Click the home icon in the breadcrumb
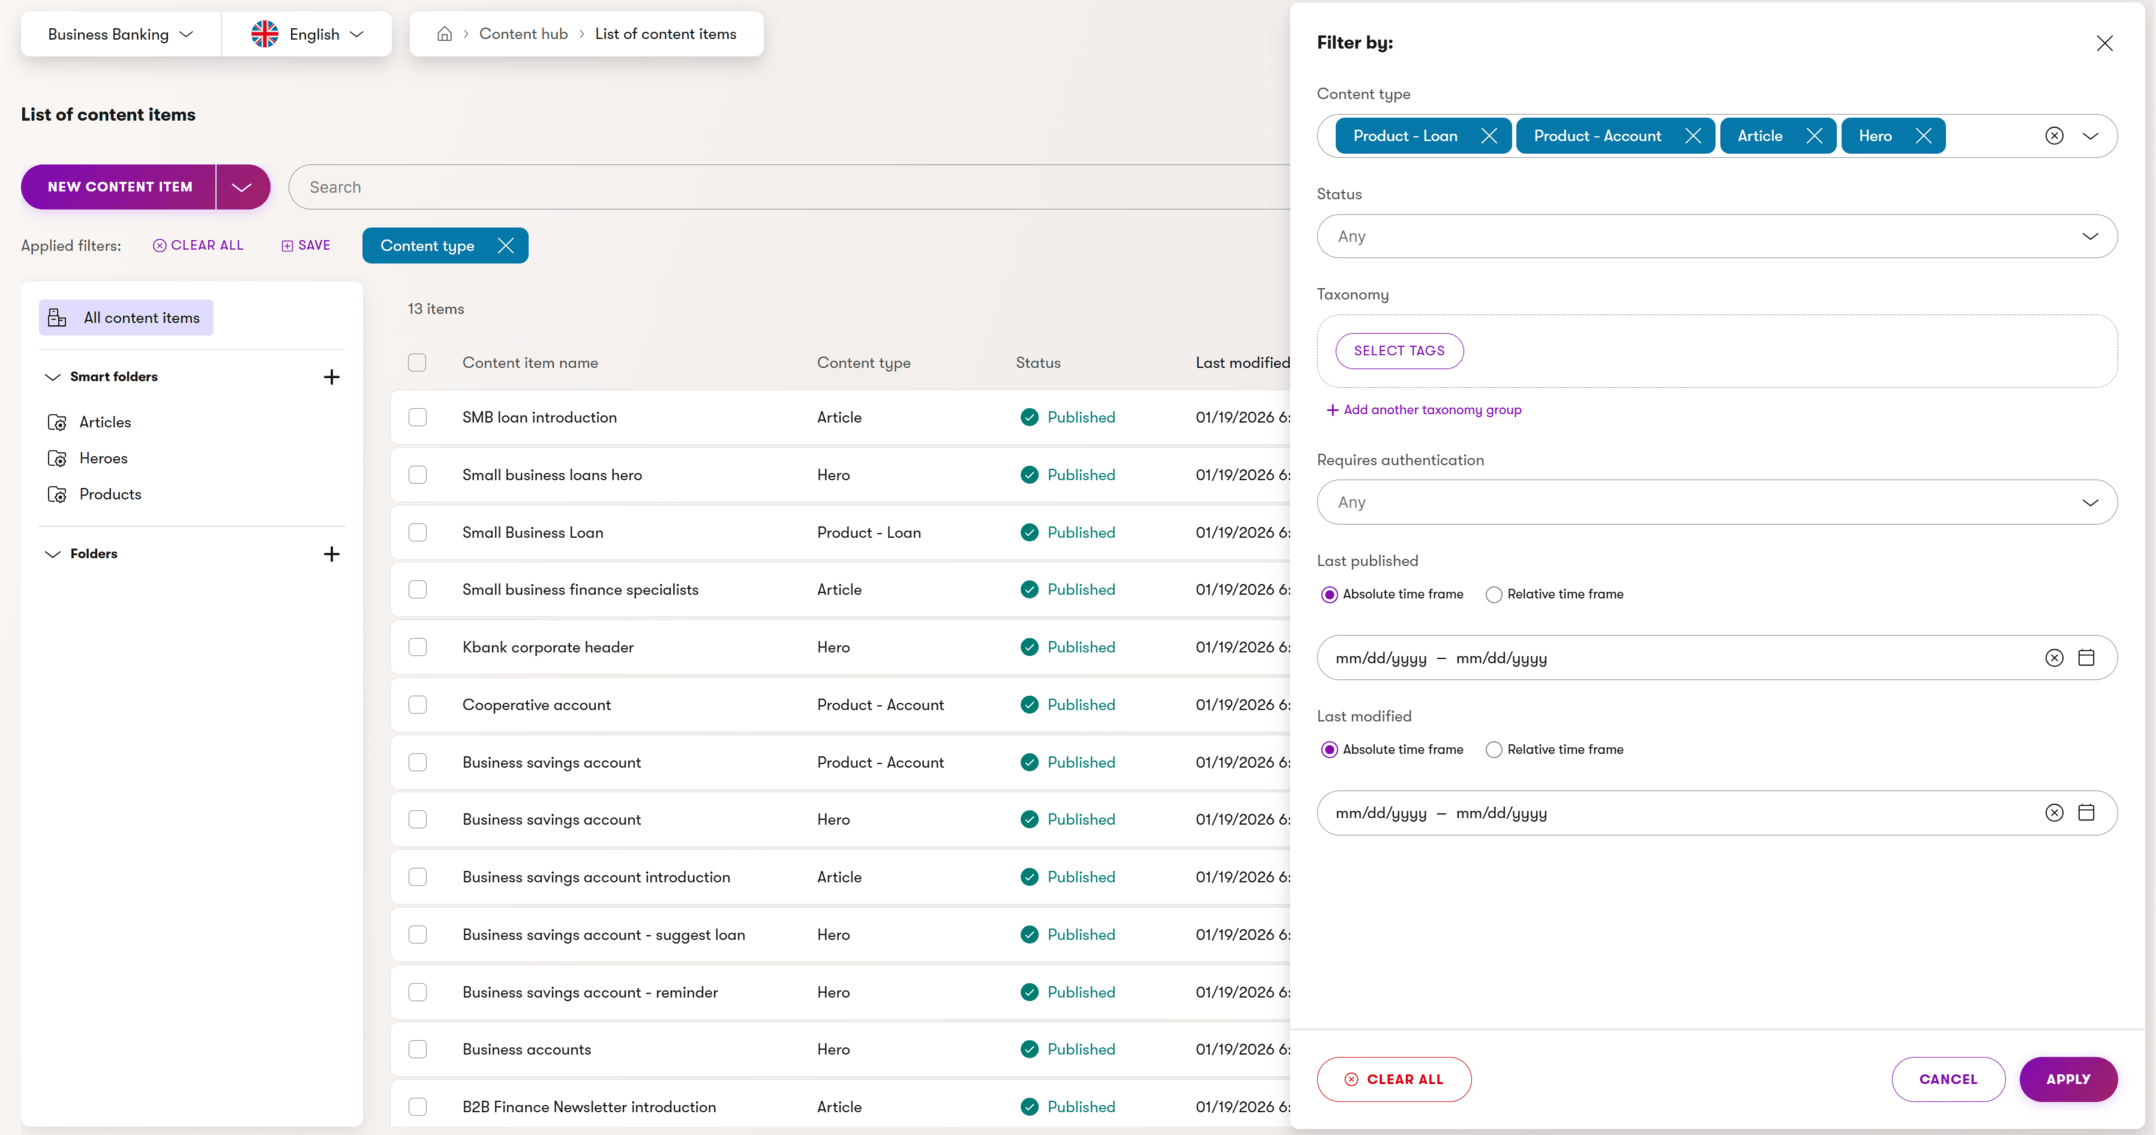This screenshot has height=1135, width=2156. click(443, 33)
